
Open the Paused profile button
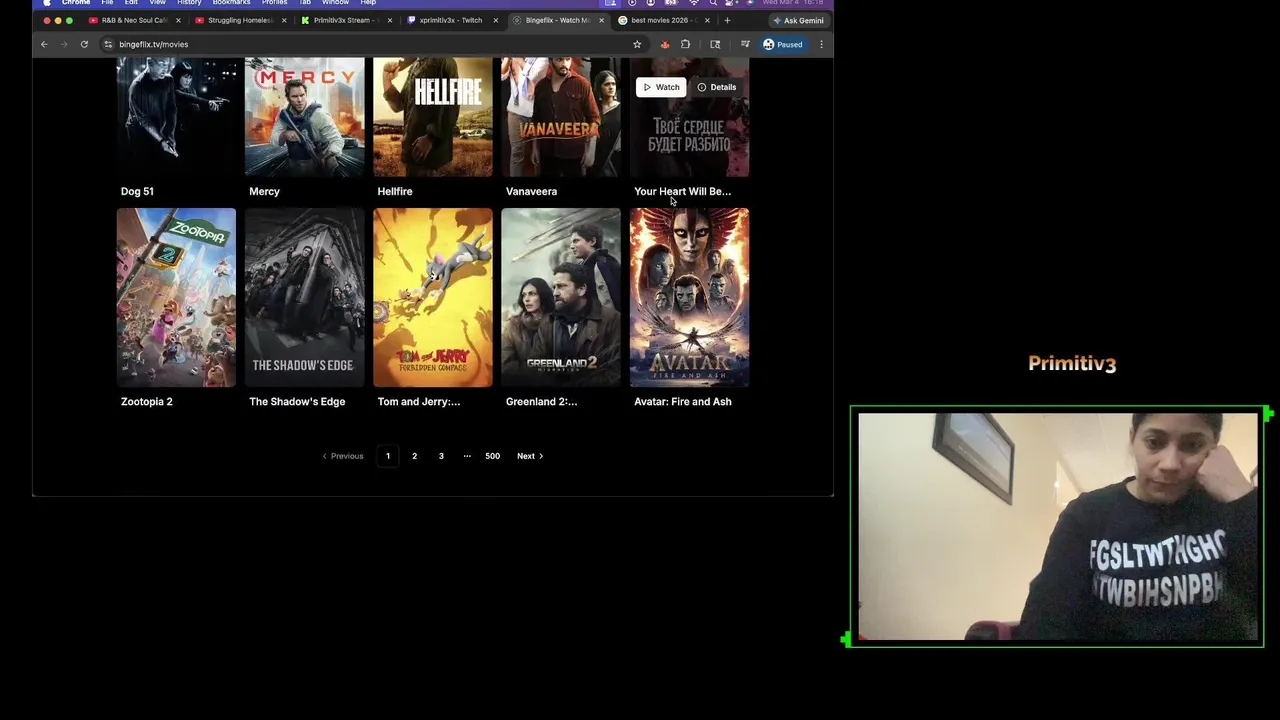tap(783, 44)
